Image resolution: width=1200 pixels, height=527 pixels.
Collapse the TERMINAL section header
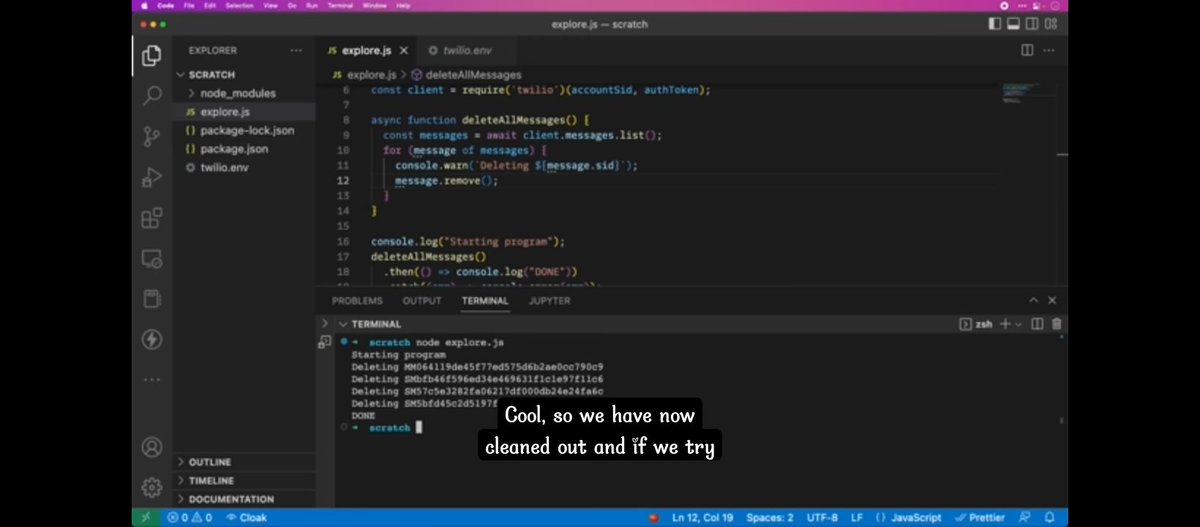pyautogui.click(x=376, y=324)
